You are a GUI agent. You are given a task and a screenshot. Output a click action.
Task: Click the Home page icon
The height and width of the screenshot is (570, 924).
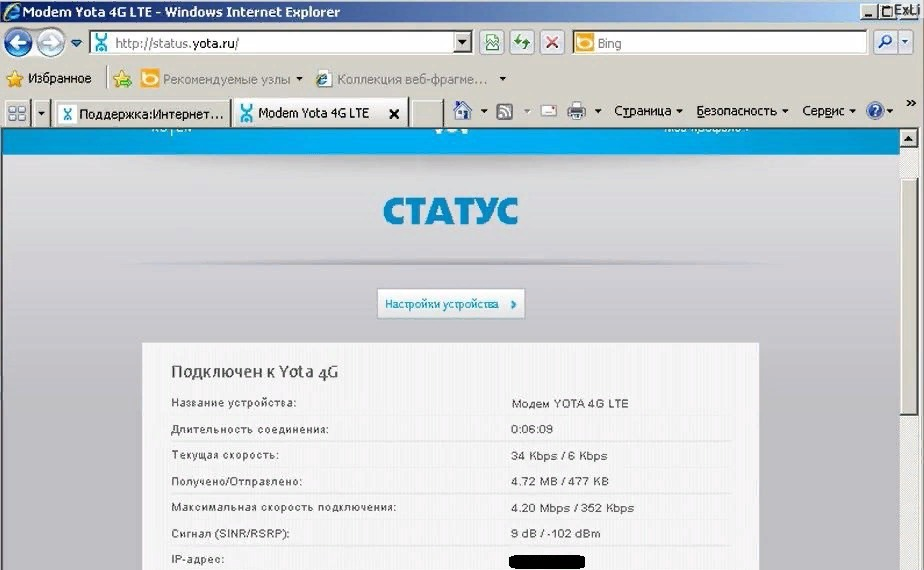tap(463, 110)
